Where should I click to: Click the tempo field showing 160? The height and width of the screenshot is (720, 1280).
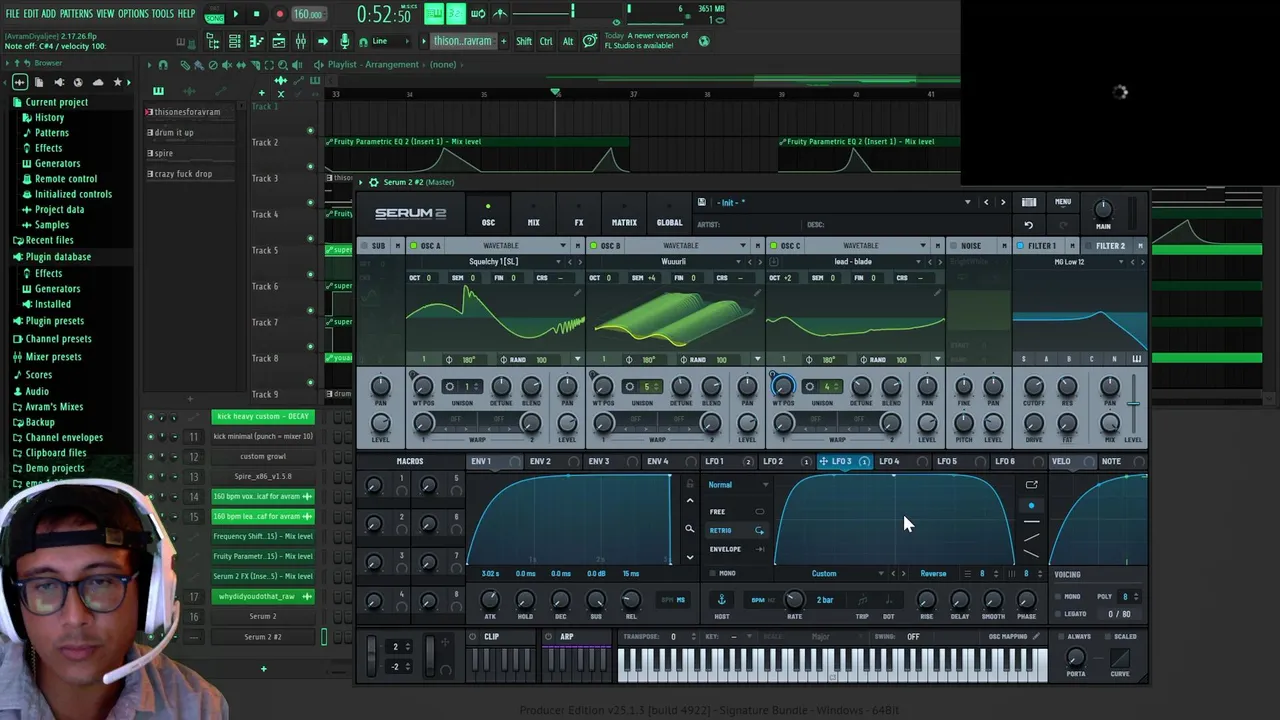click(x=308, y=14)
